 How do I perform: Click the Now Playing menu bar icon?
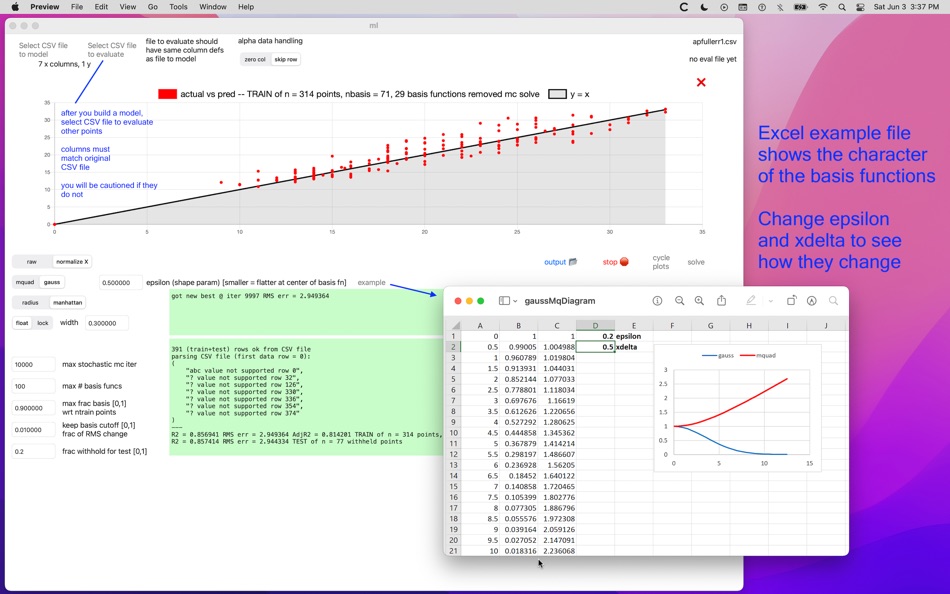click(724, 7)
